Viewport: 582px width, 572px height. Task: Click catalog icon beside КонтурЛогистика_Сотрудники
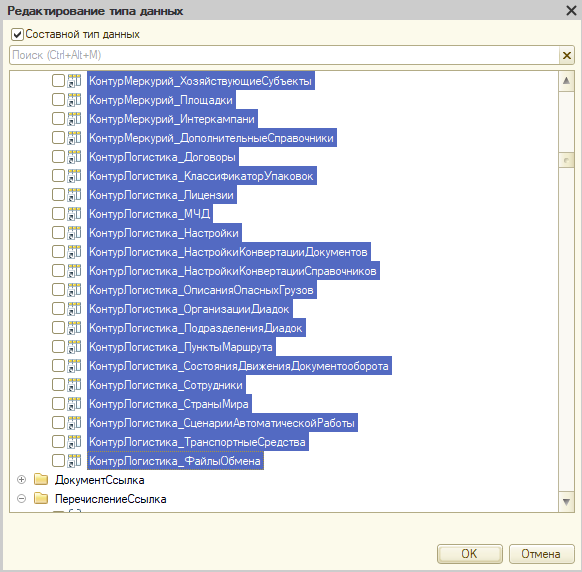(74, 385)
